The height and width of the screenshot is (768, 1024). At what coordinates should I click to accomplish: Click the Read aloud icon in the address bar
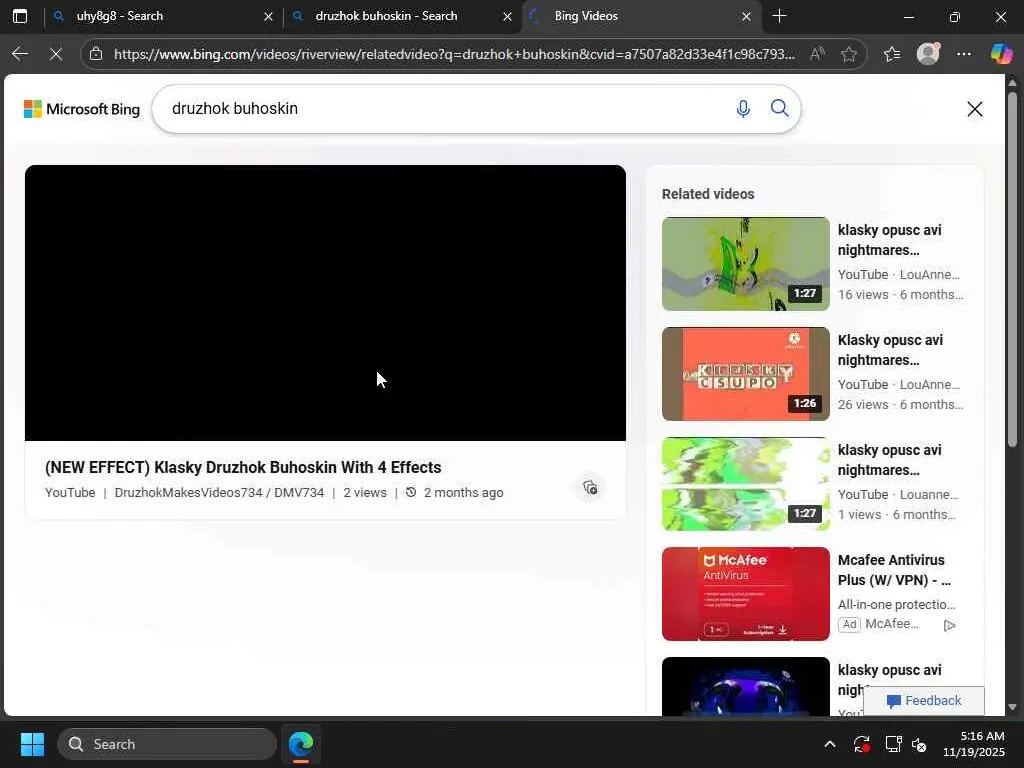pyautogui.click(x=817, y=54)
